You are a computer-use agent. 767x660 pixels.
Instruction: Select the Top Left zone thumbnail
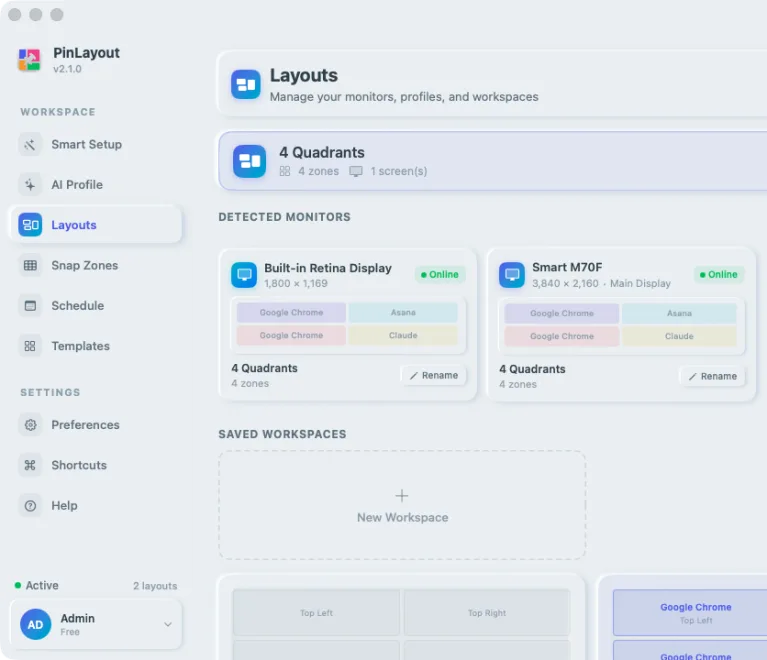pyautogui.click(x=316, y=613)
